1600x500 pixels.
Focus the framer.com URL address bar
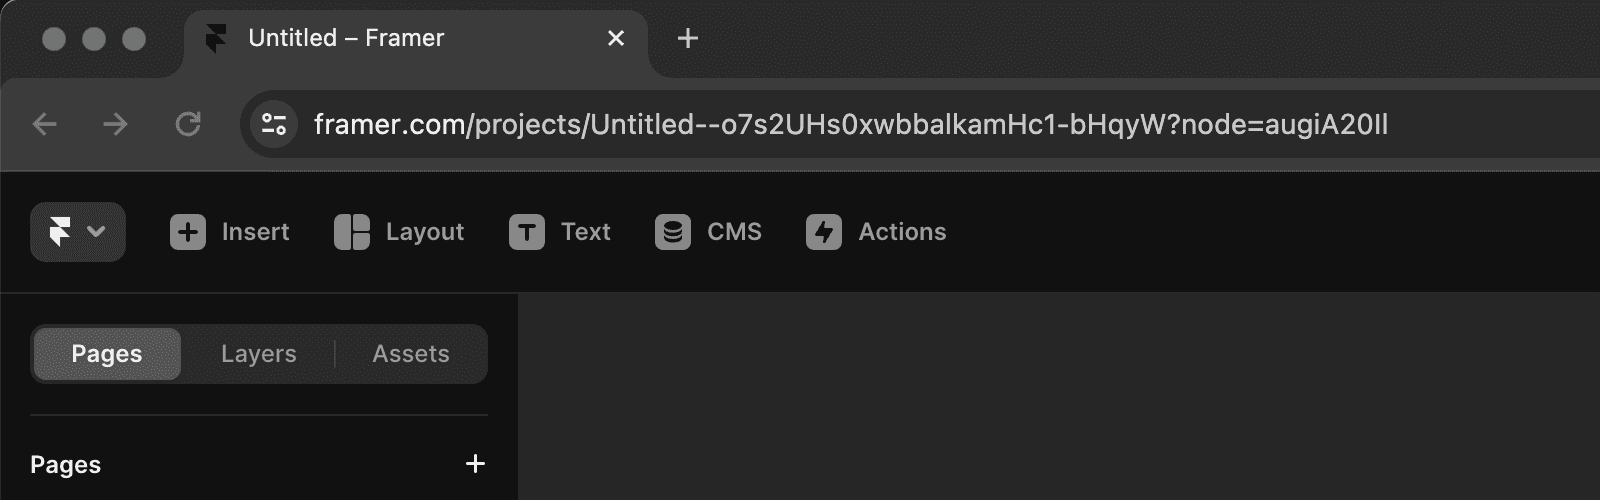click(850, 124)
